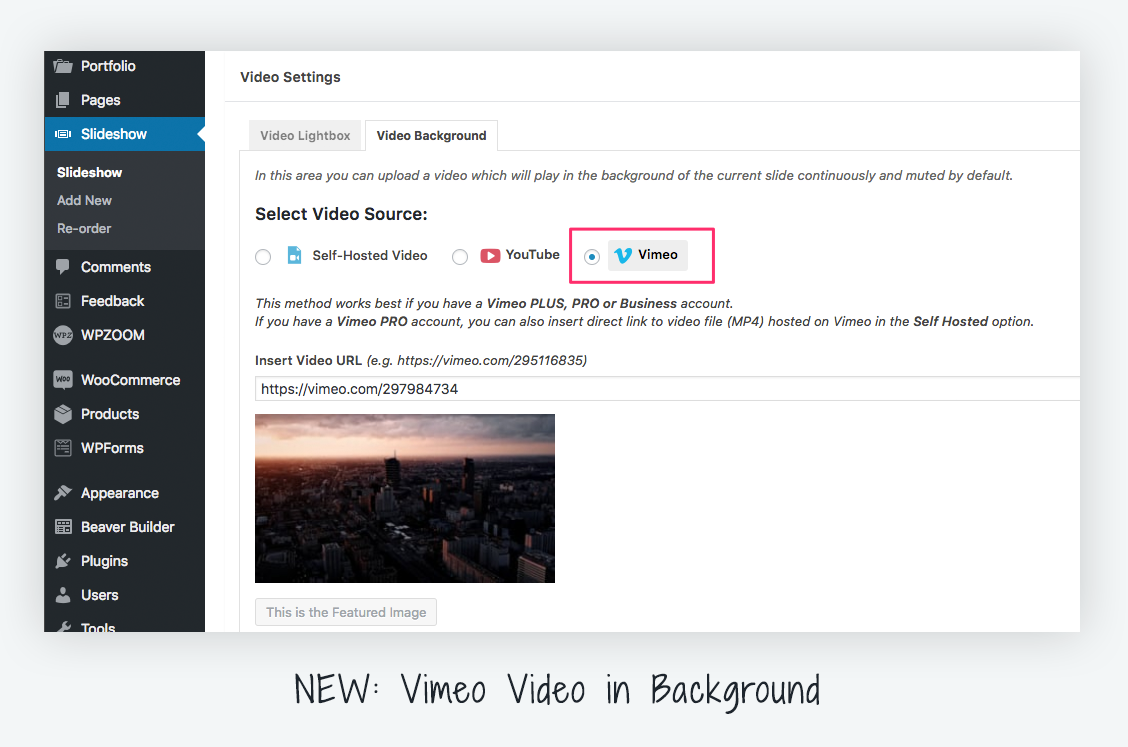Click the Comments speech bubble icon

63,267
